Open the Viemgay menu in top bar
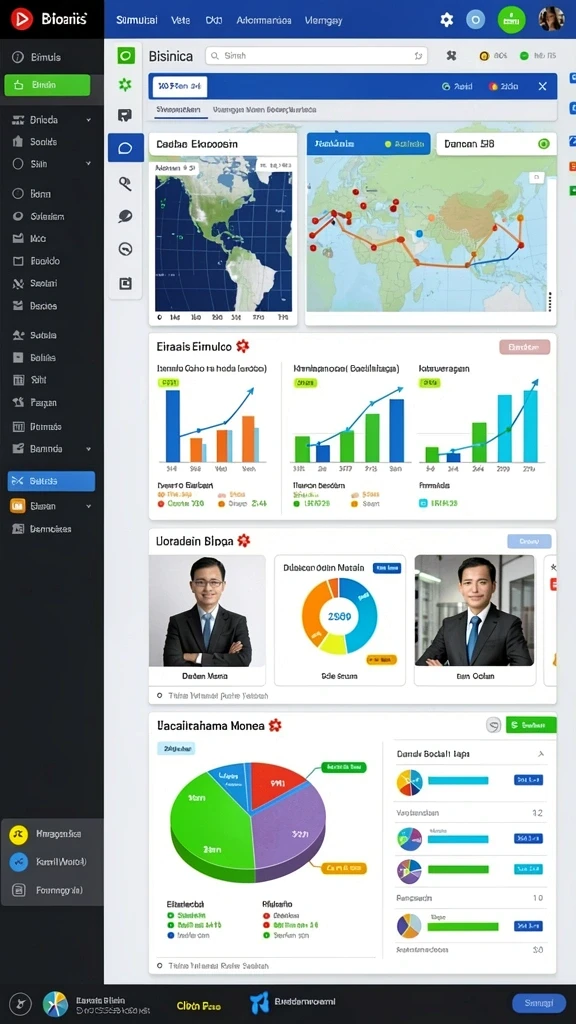Image resolution: width=576 pixels, height=1024 pixels. (x=323, y=20)
